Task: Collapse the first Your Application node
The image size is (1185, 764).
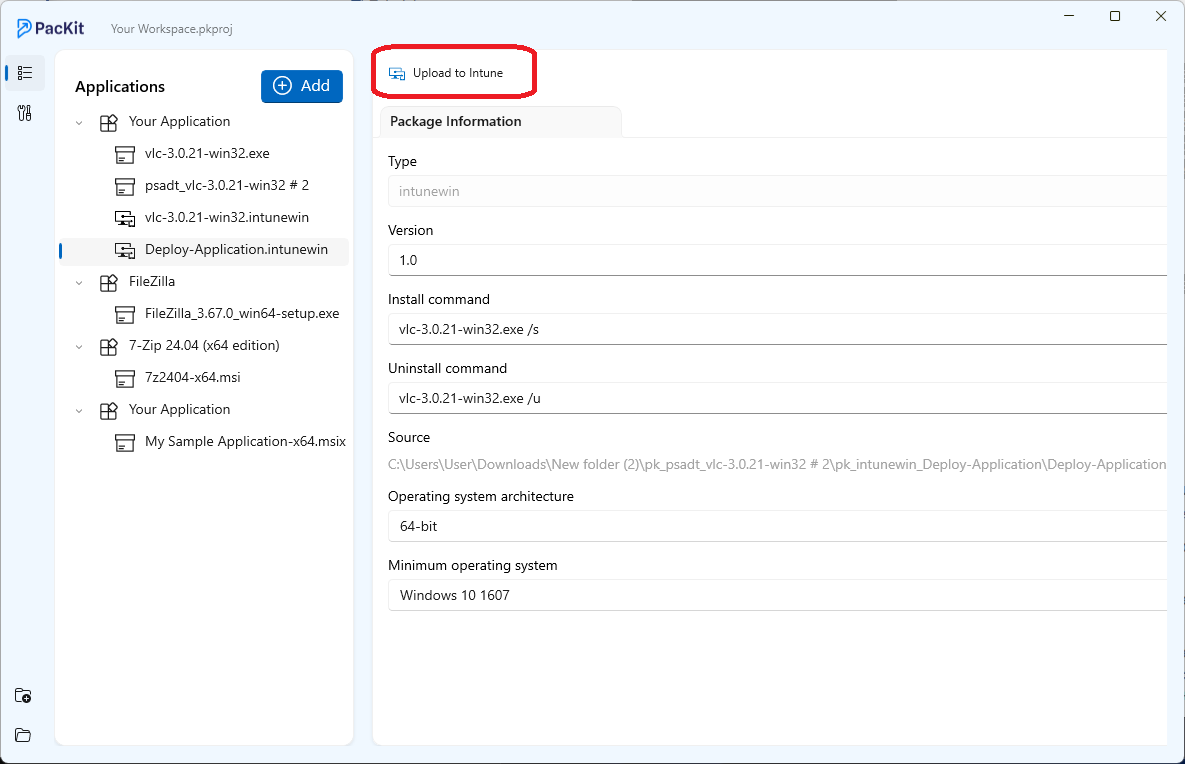Action: 79,122
